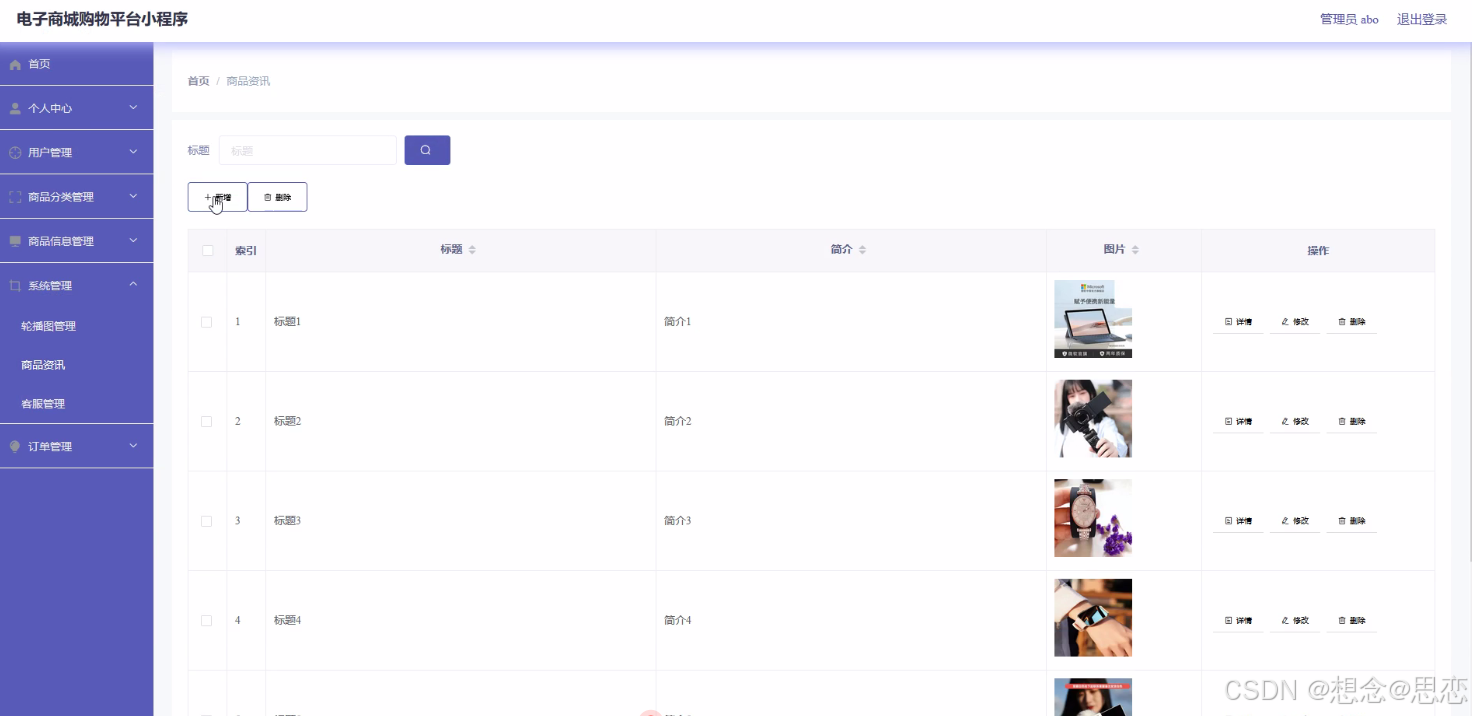Open 详情 for row 标题4
This screenshot has height=716, width=1472.
tap(1238, 620)
